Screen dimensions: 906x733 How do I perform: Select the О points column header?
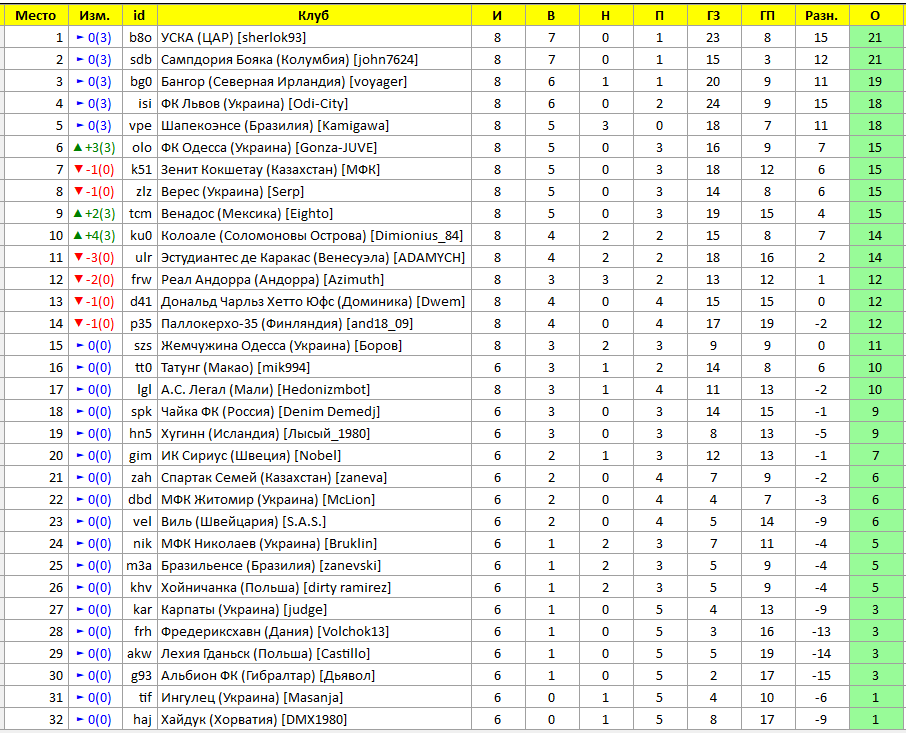(x=876, y=16)
